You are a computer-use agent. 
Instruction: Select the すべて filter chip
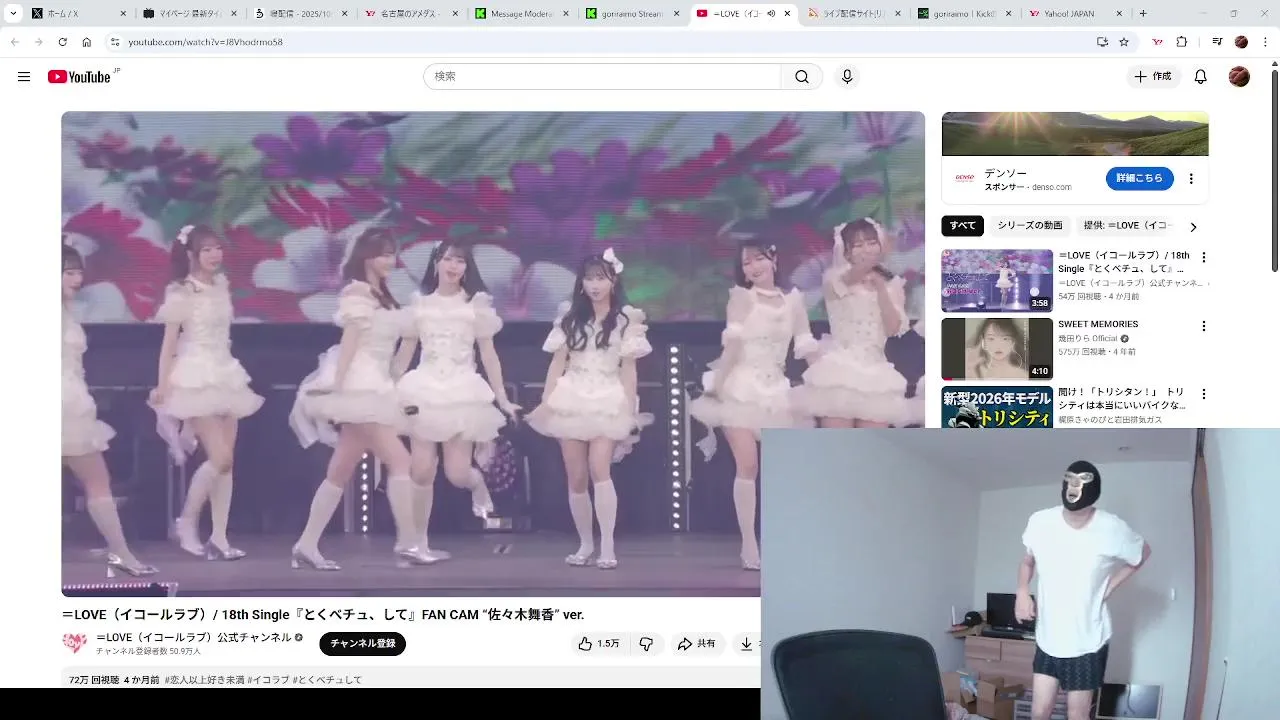click(962, 226)
